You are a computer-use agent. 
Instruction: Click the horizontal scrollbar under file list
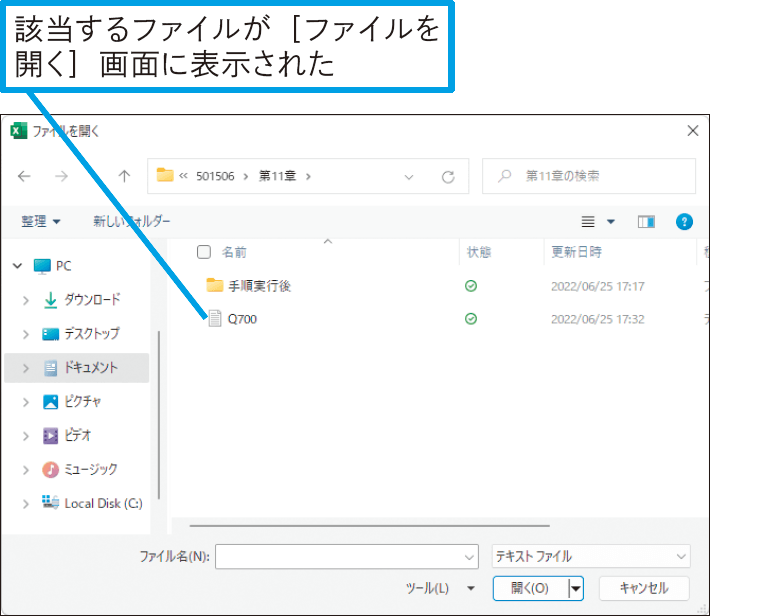[x=370, y=526]
